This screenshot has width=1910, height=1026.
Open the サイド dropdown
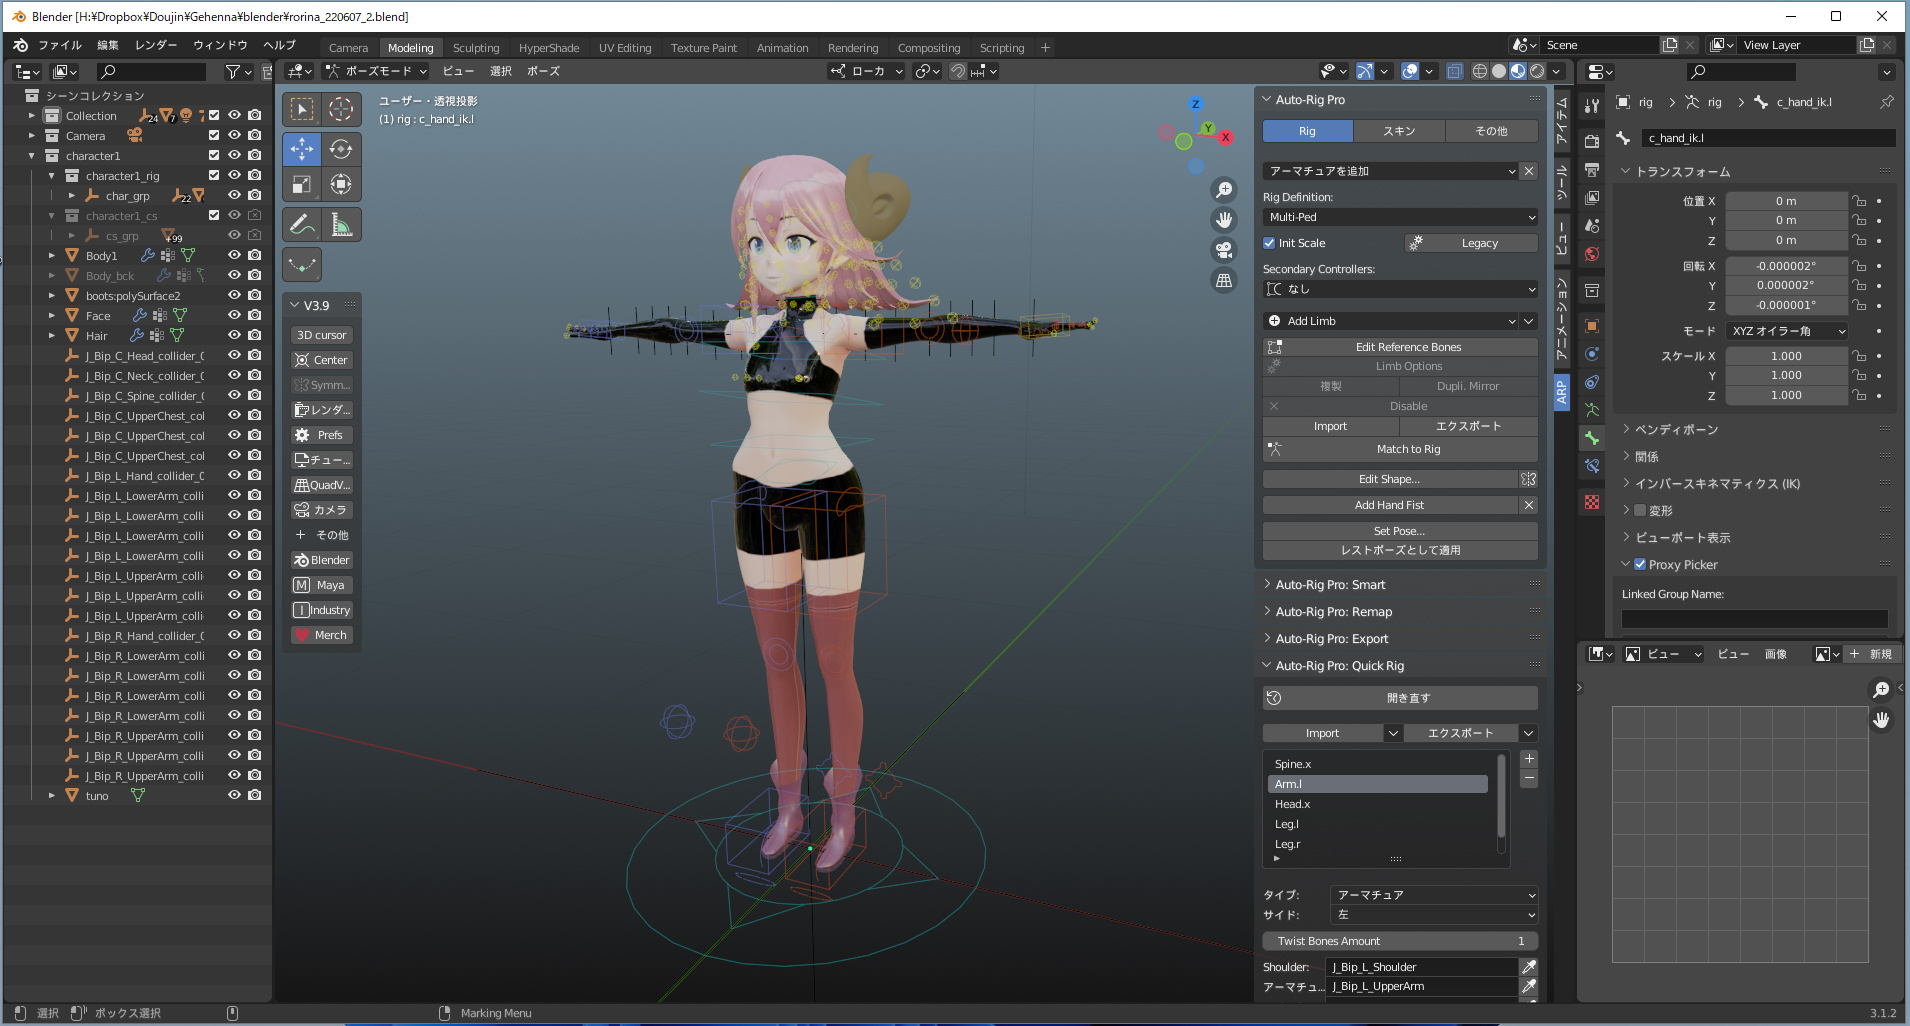[1433, 915]
